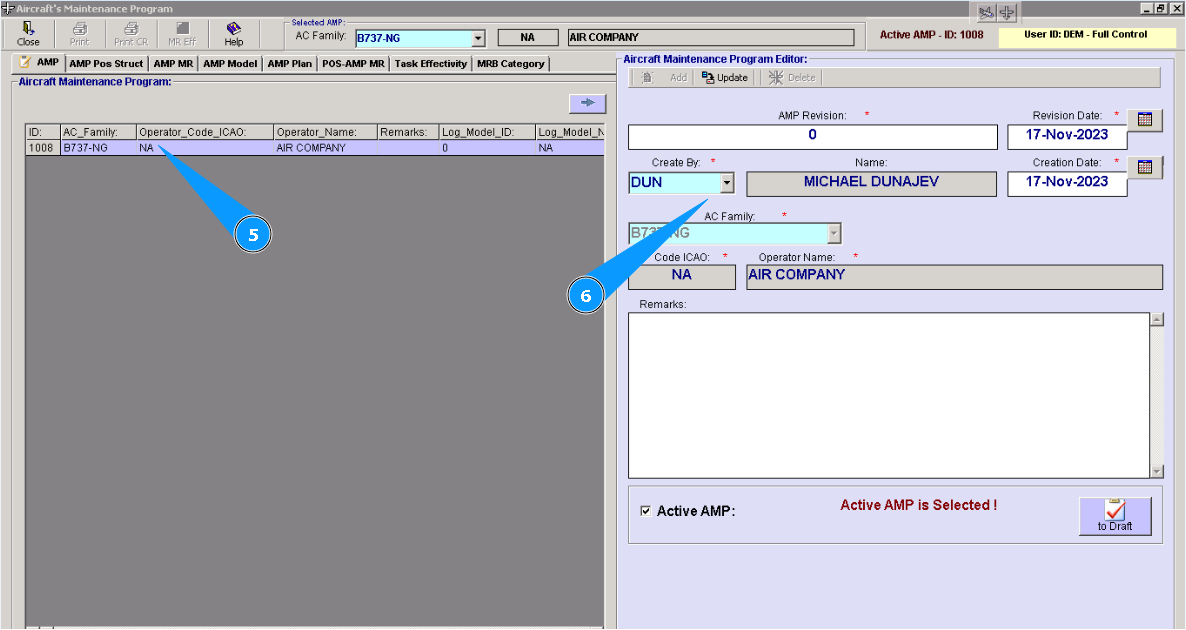The width and height of the screenshot is (1186, 630).
Task: Click the Remarks scrollbar up arrow
Action: tap(1157, 319)
